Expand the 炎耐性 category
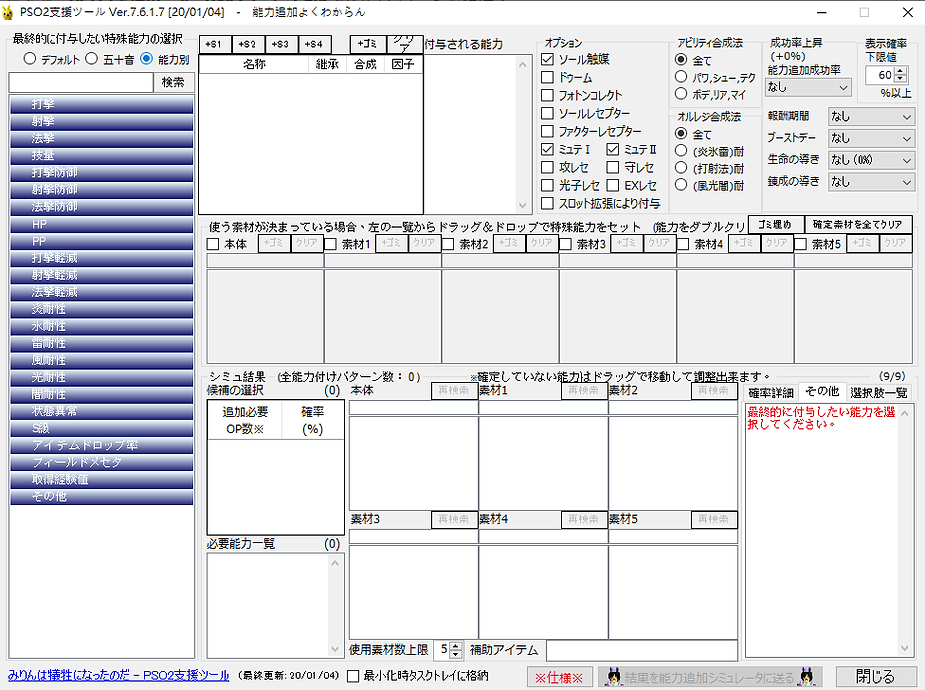The height and width of the screenshot is (690, 925). 101,310
